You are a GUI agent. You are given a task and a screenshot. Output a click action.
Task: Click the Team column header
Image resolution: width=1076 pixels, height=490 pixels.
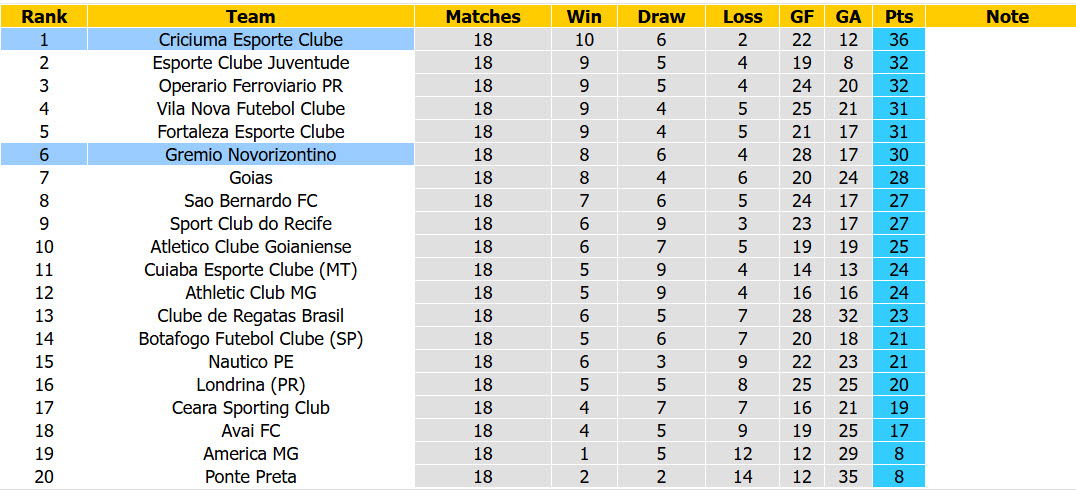[x=250, y=17]
